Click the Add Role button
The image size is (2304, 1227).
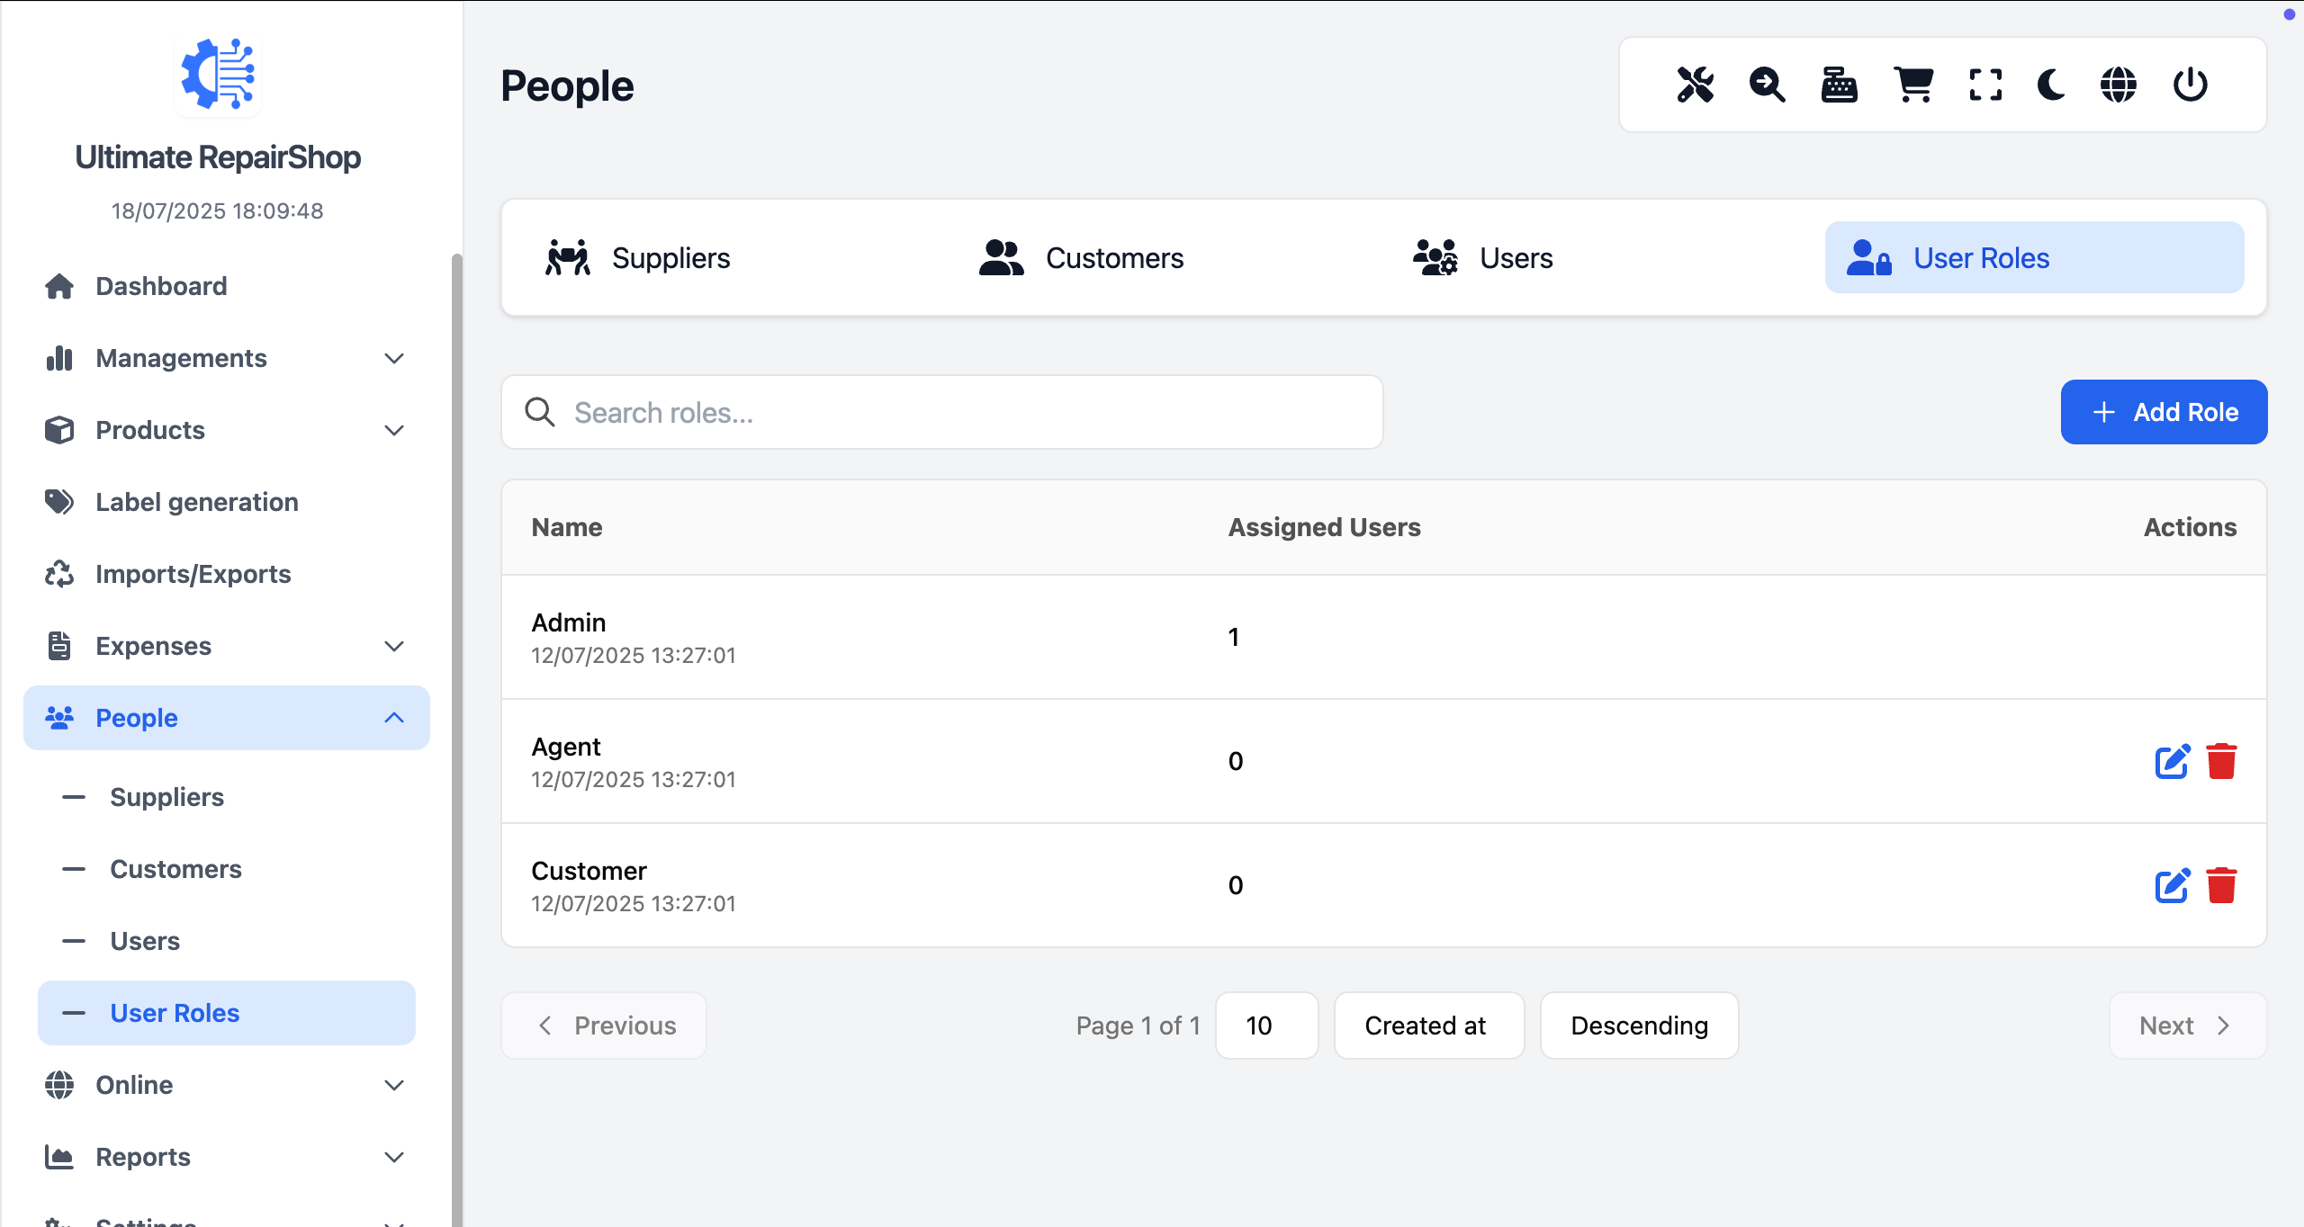pyautogui.click(x=2163, y=412)
